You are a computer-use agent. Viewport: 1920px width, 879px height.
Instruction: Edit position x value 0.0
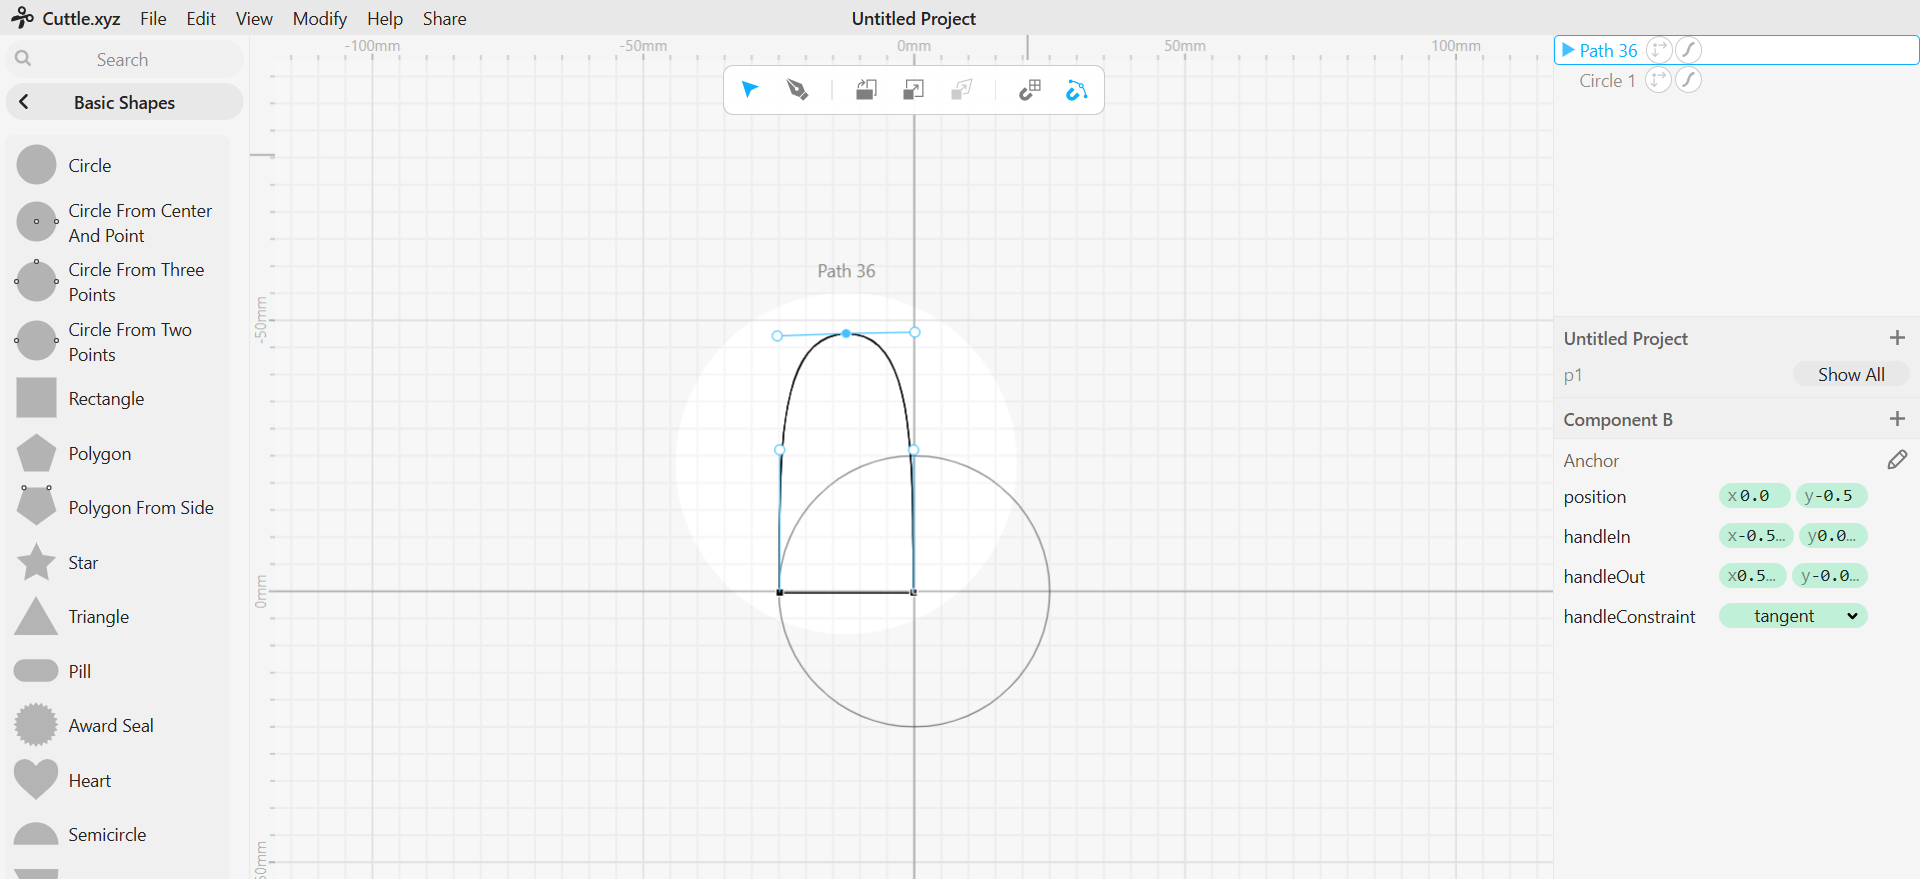1755,496
